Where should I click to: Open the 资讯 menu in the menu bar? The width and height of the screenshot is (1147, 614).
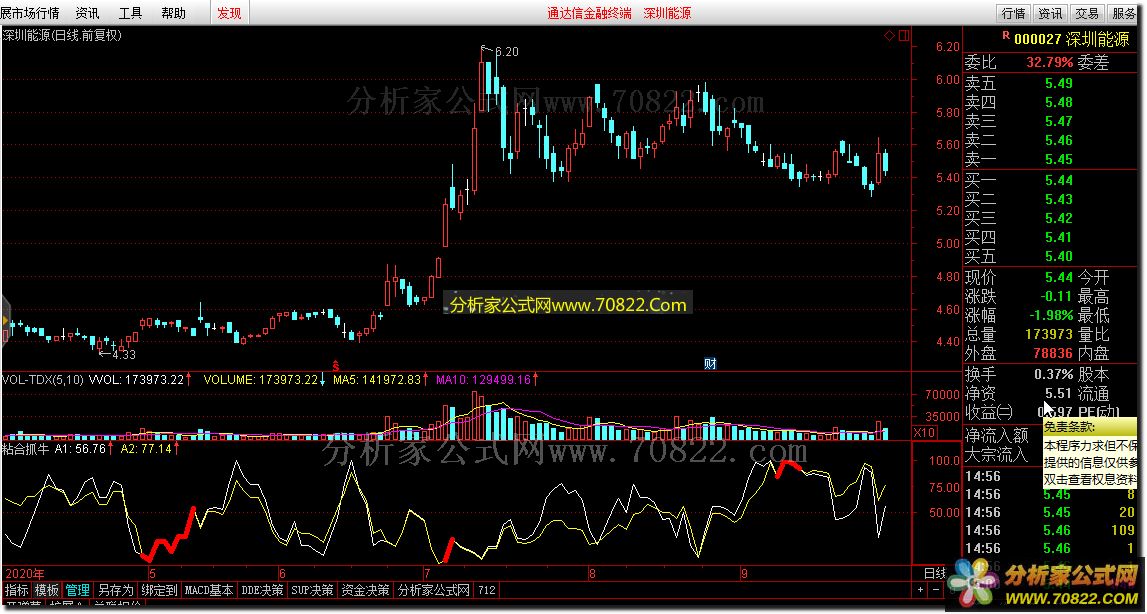tap(88, 13)
